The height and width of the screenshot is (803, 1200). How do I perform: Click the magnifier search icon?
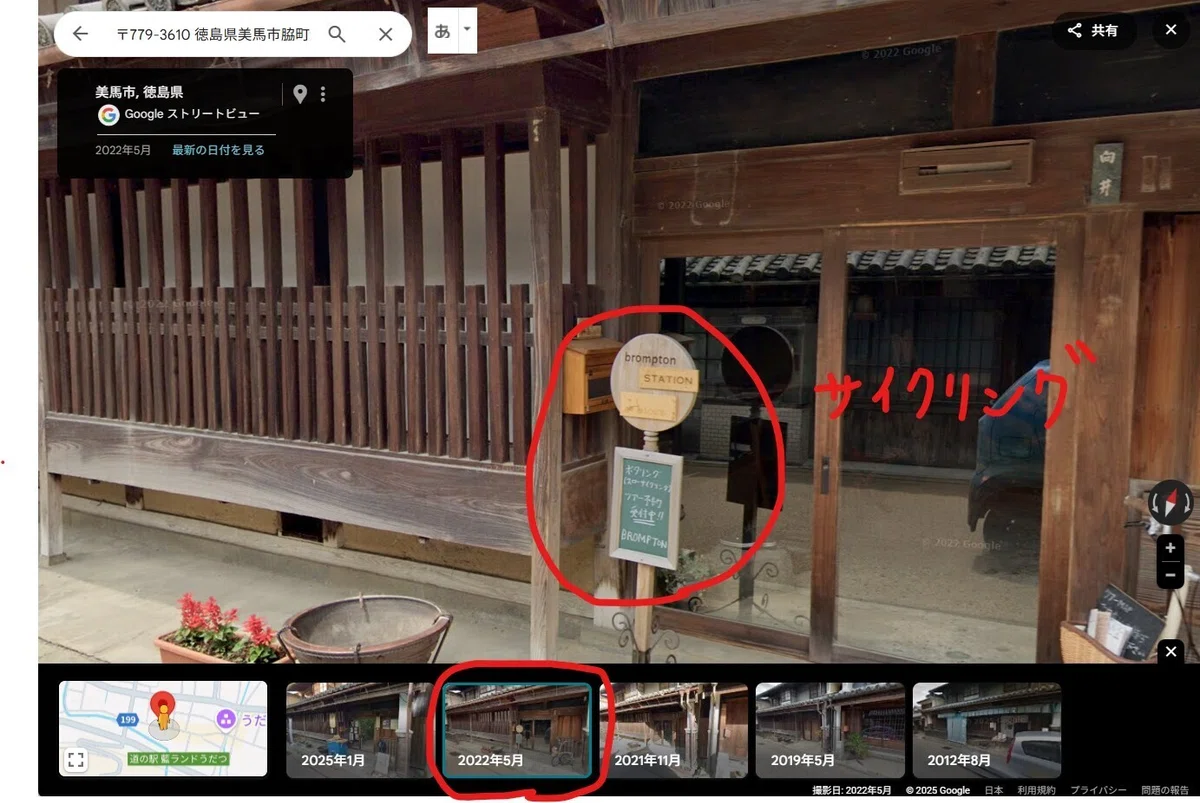(x=337, y=34)
